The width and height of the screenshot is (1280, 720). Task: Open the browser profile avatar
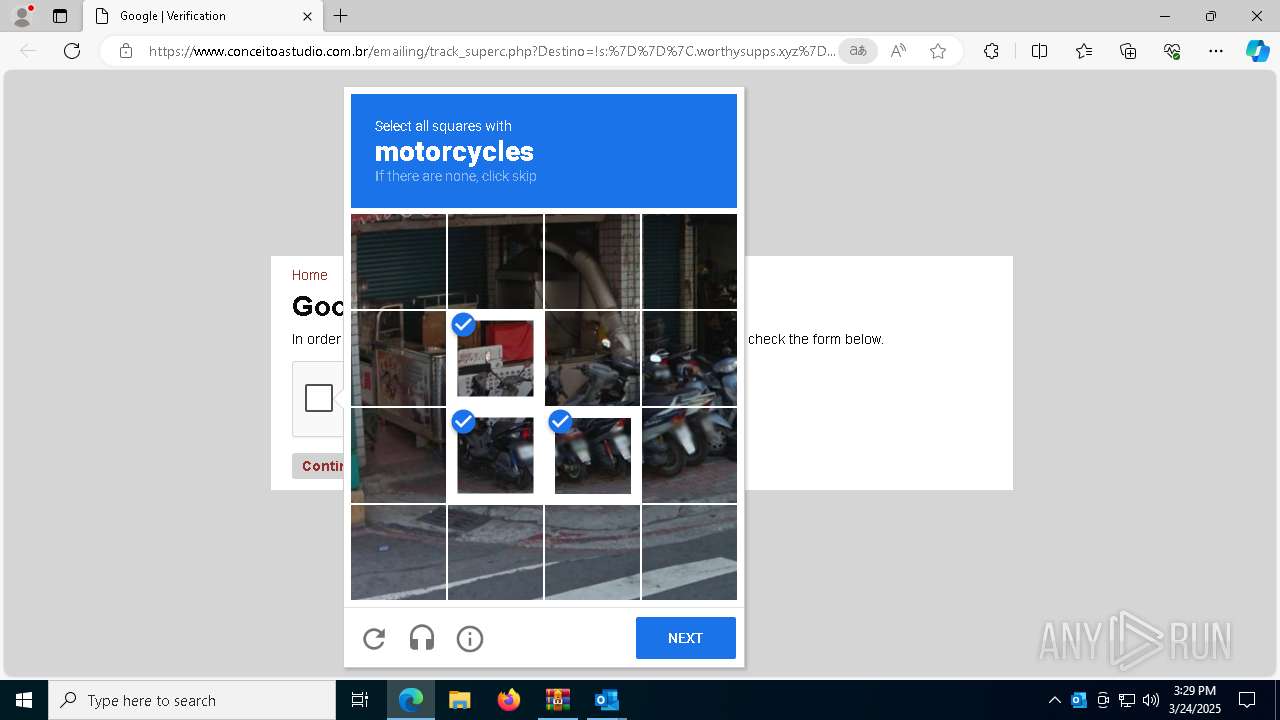tap(22, 16)
